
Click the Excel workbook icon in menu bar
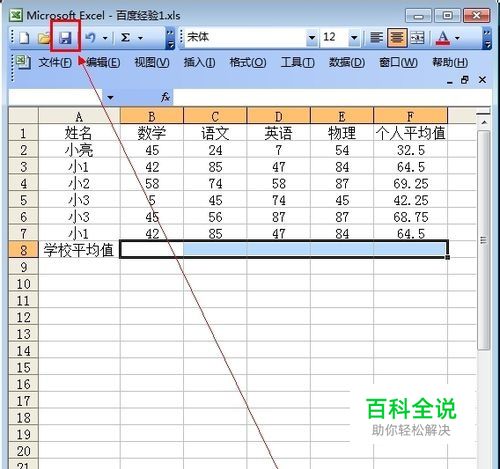tap(23, 62)
